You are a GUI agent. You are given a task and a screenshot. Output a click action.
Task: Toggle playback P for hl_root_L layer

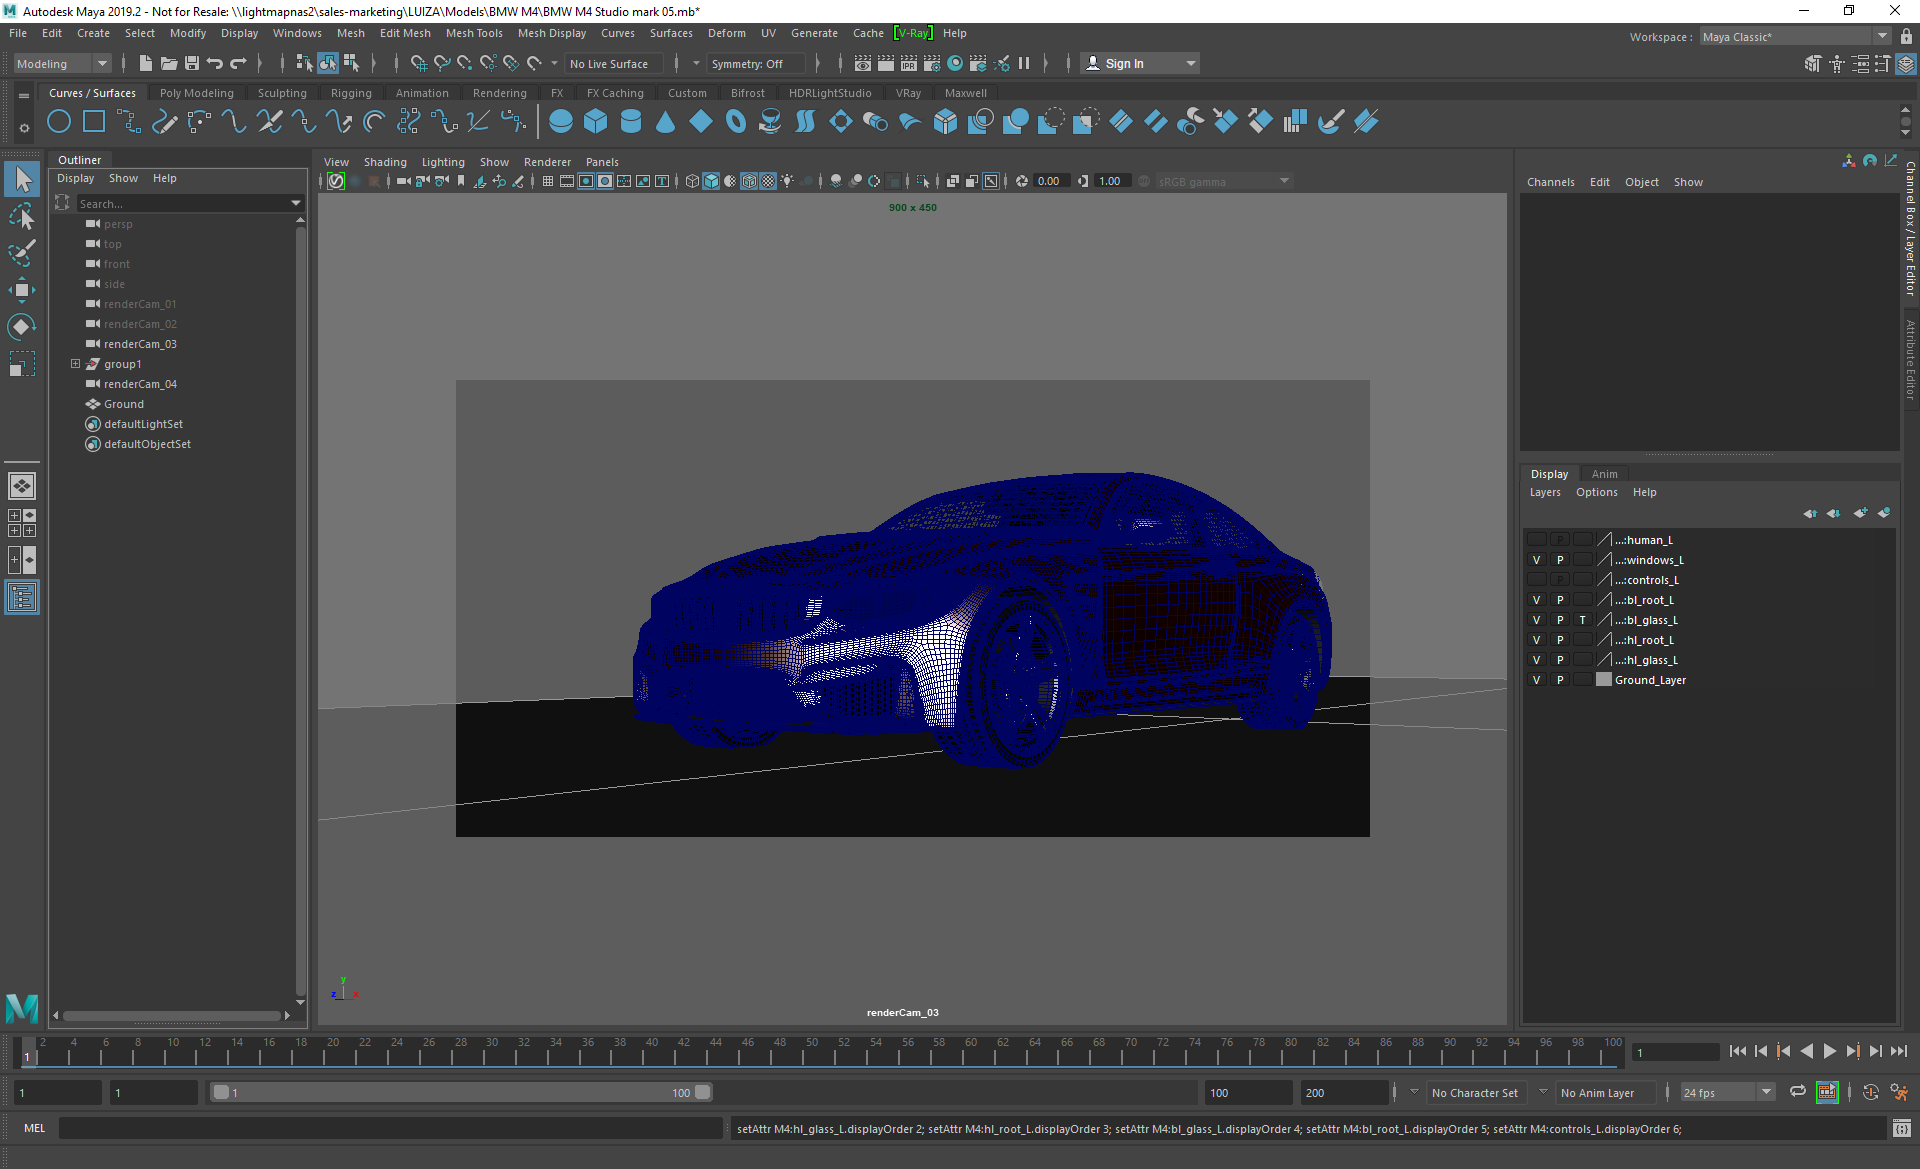click(1559, 640)
